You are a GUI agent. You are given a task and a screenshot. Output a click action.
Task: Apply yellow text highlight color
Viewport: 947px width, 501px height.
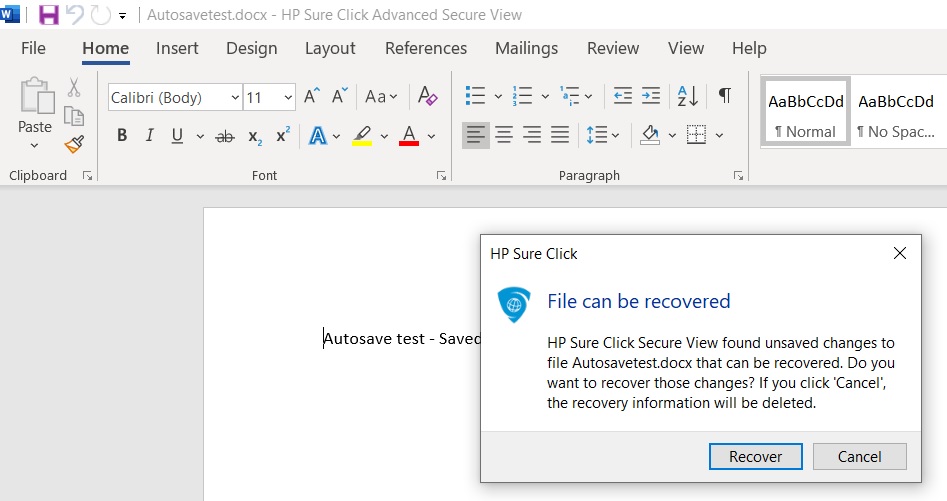point(362,136)
